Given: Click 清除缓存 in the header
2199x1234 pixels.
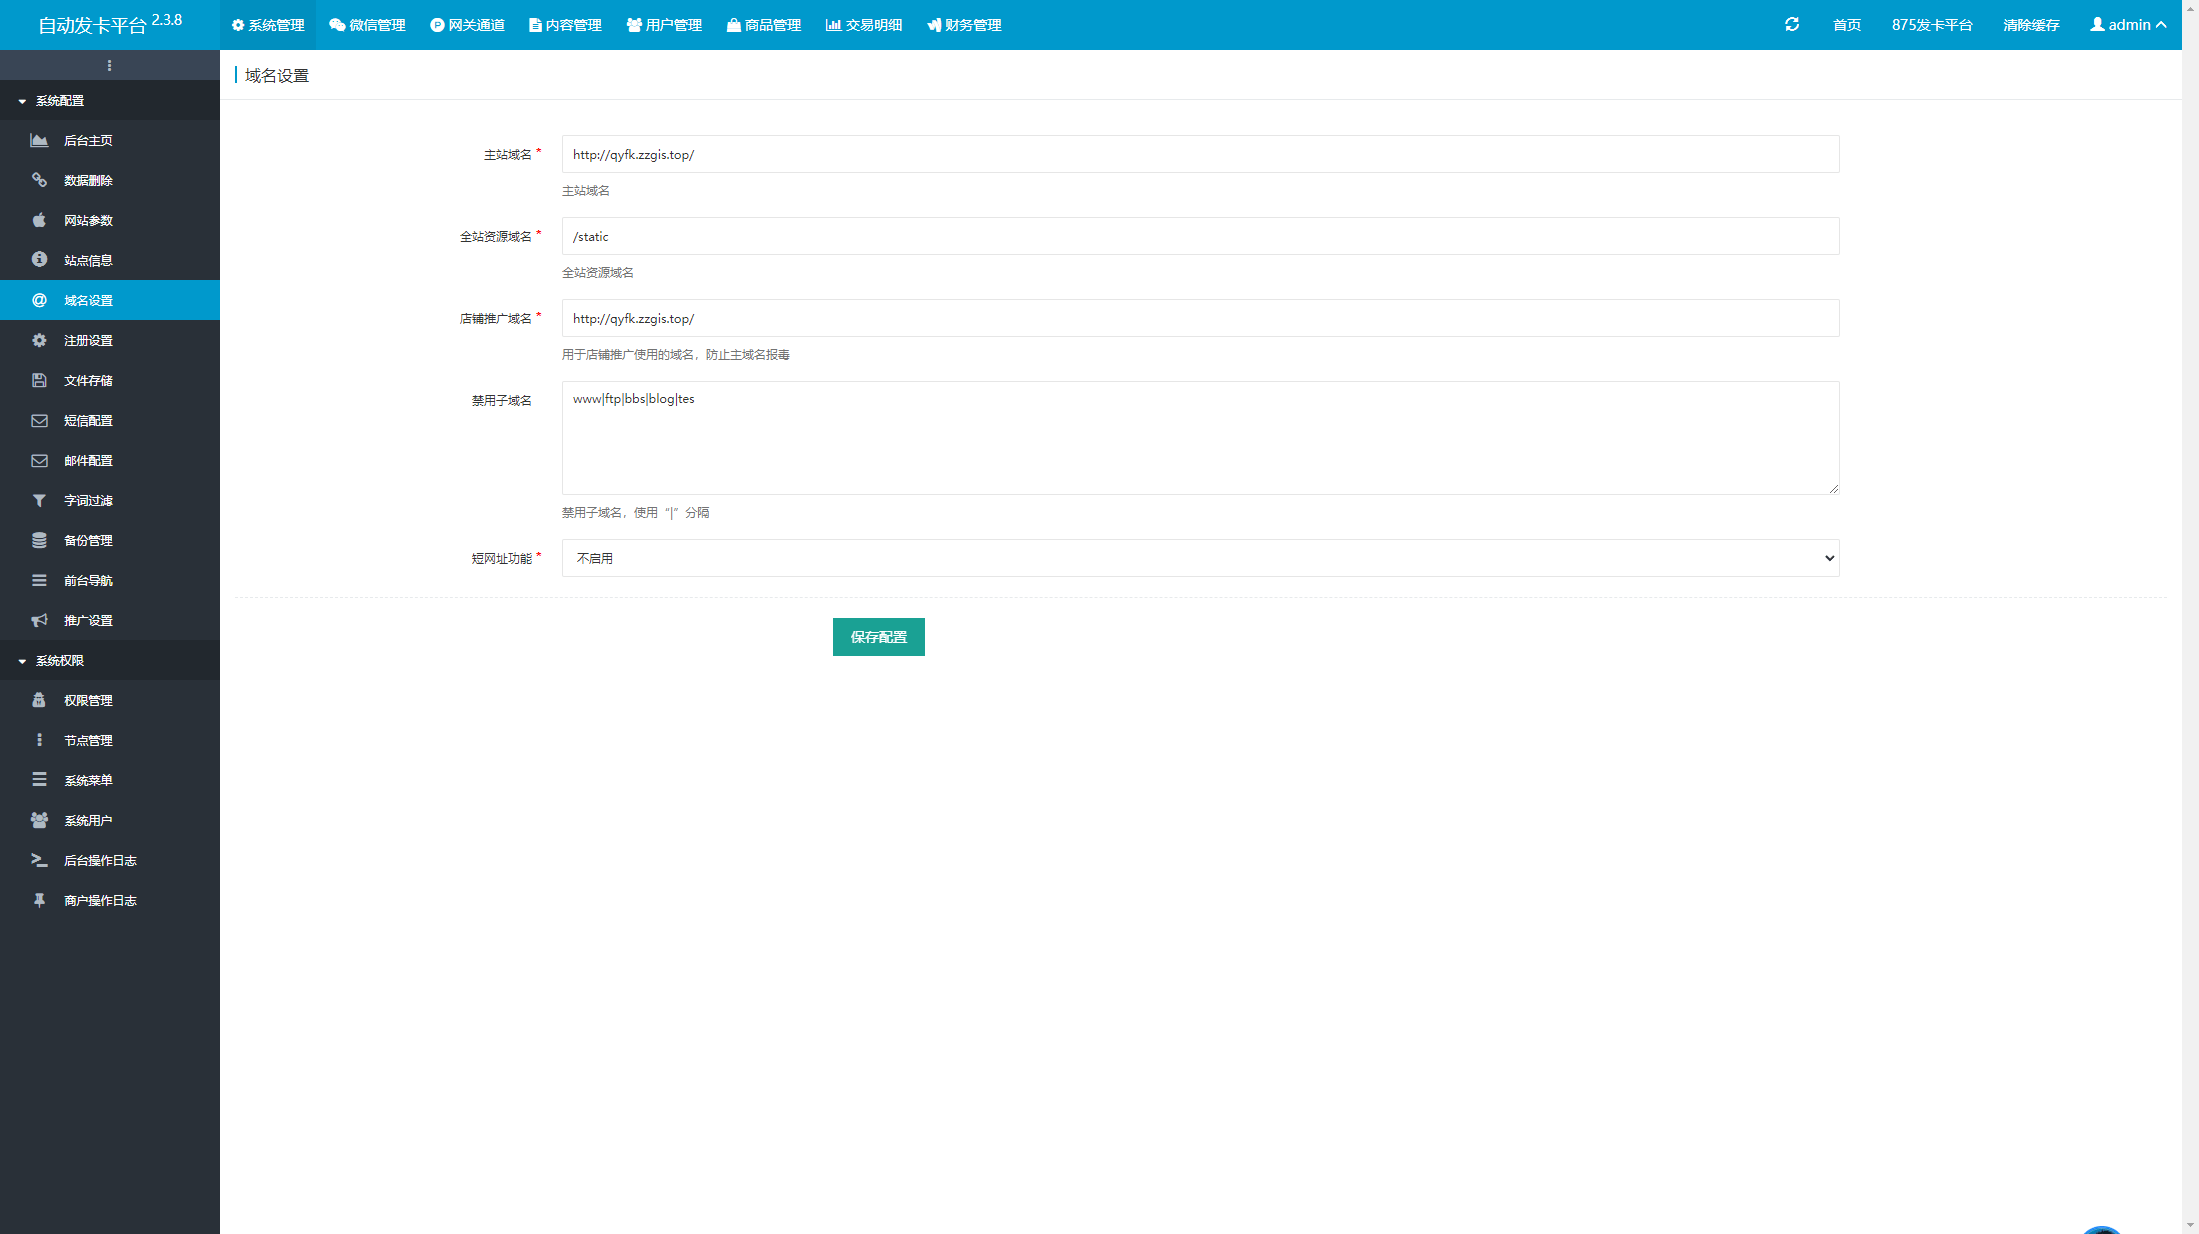Looking at the screenshot, I should pyautogui.click(x=2031, y=24).
